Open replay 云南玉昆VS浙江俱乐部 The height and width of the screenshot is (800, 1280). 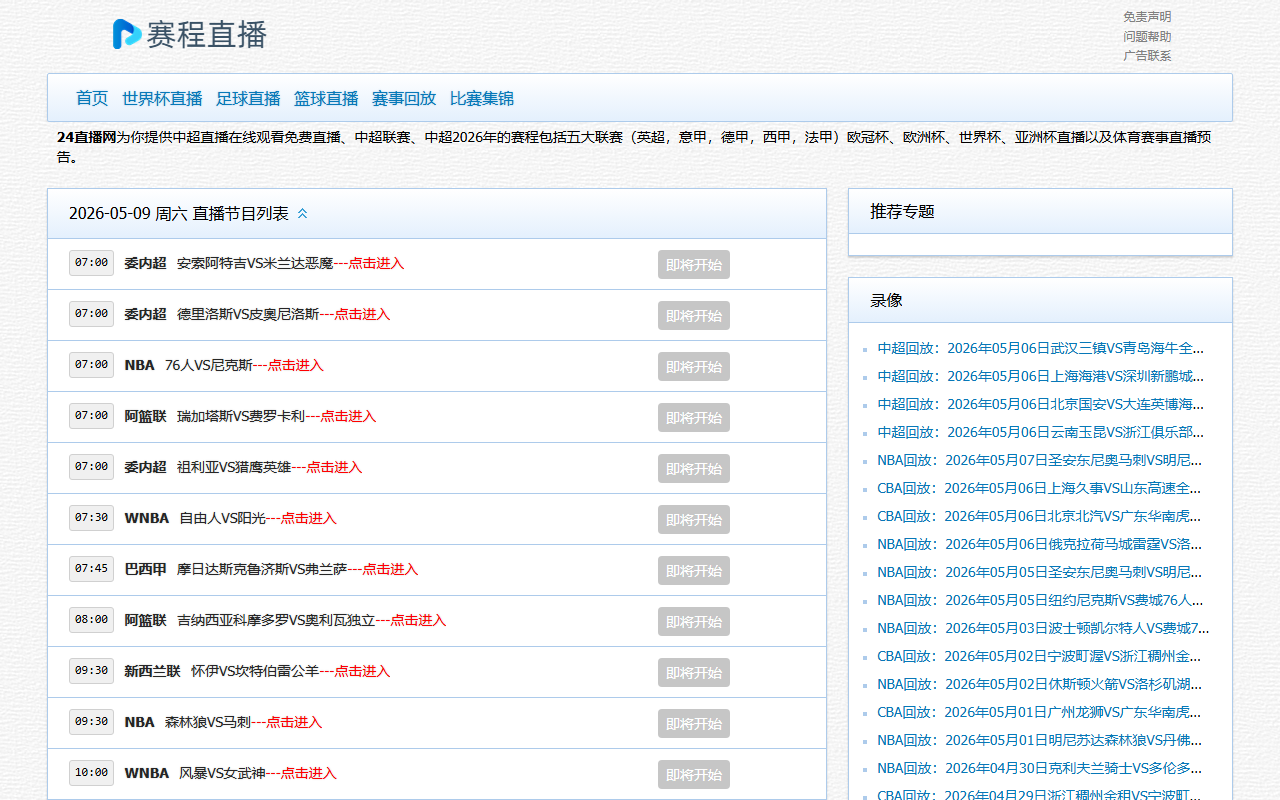click(1040, 432)
